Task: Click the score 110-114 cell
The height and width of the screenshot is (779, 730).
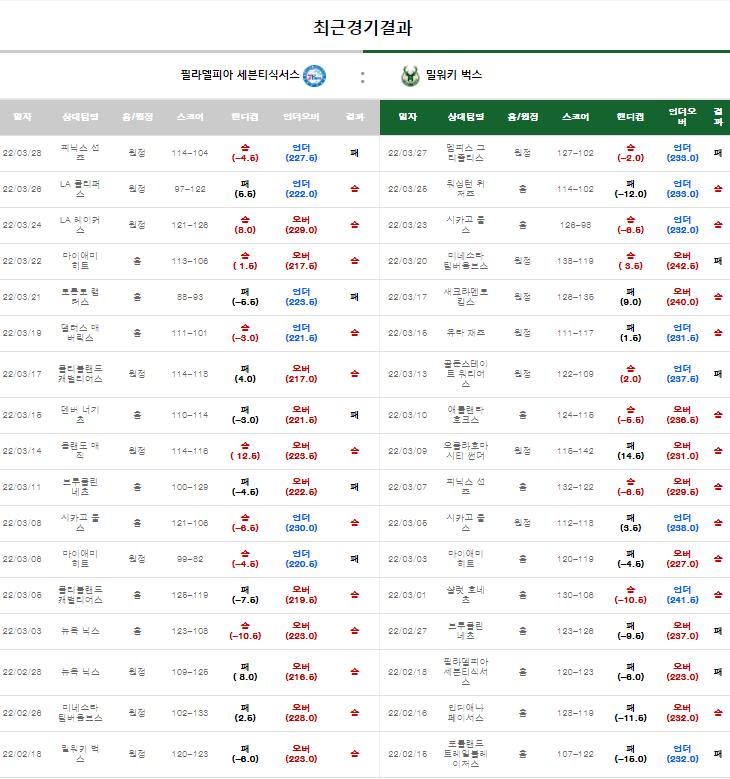Action: click(190, 415)
